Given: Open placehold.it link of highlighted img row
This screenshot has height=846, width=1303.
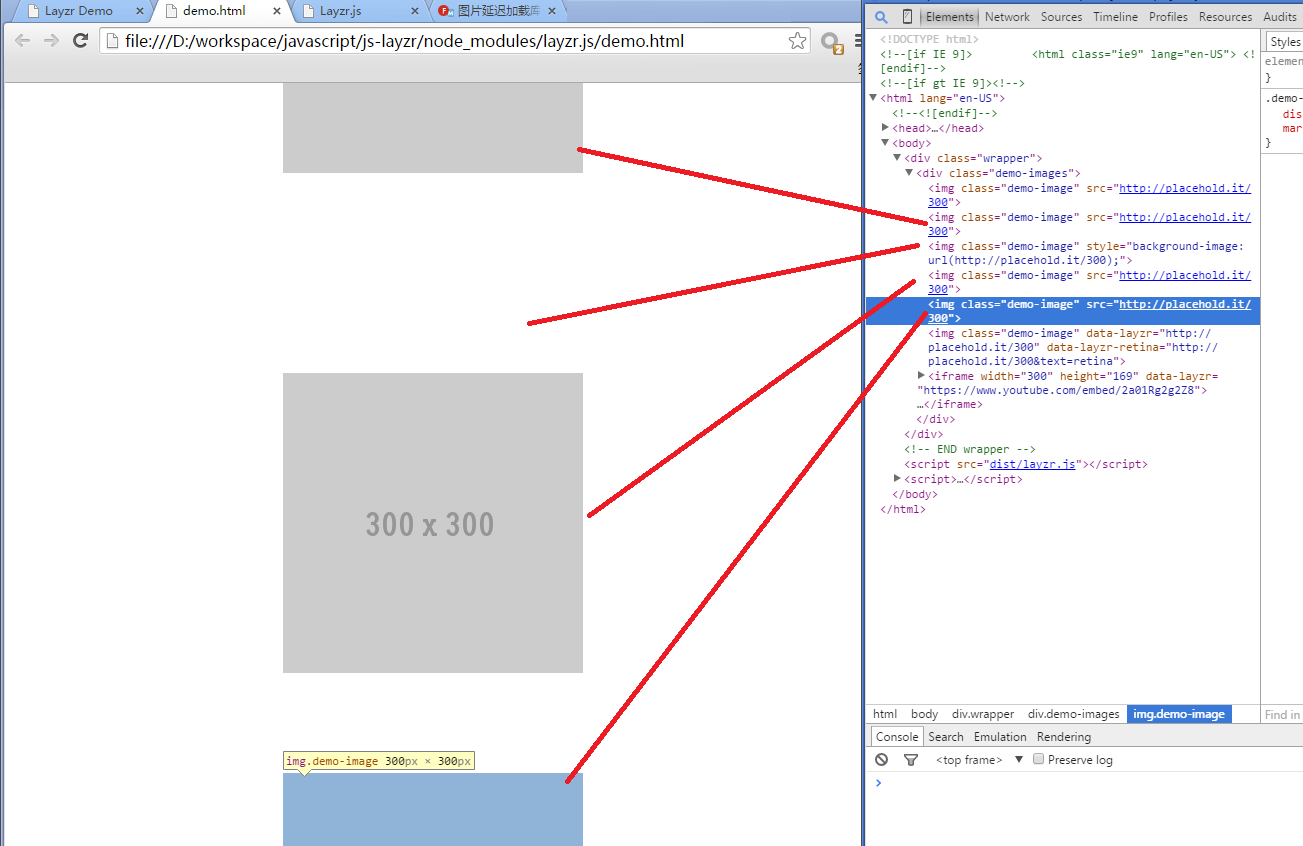Looking at the screenshot, I should click(1184, 304).
